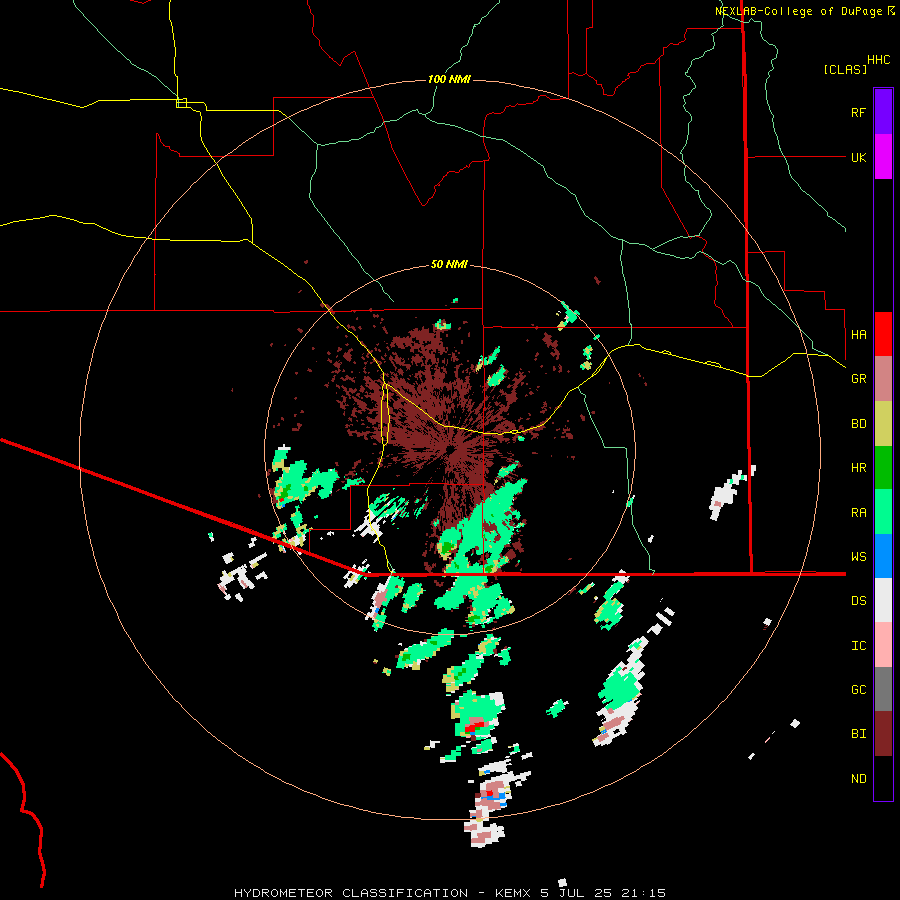Click the radar site center of biological returns

[451, 449]
